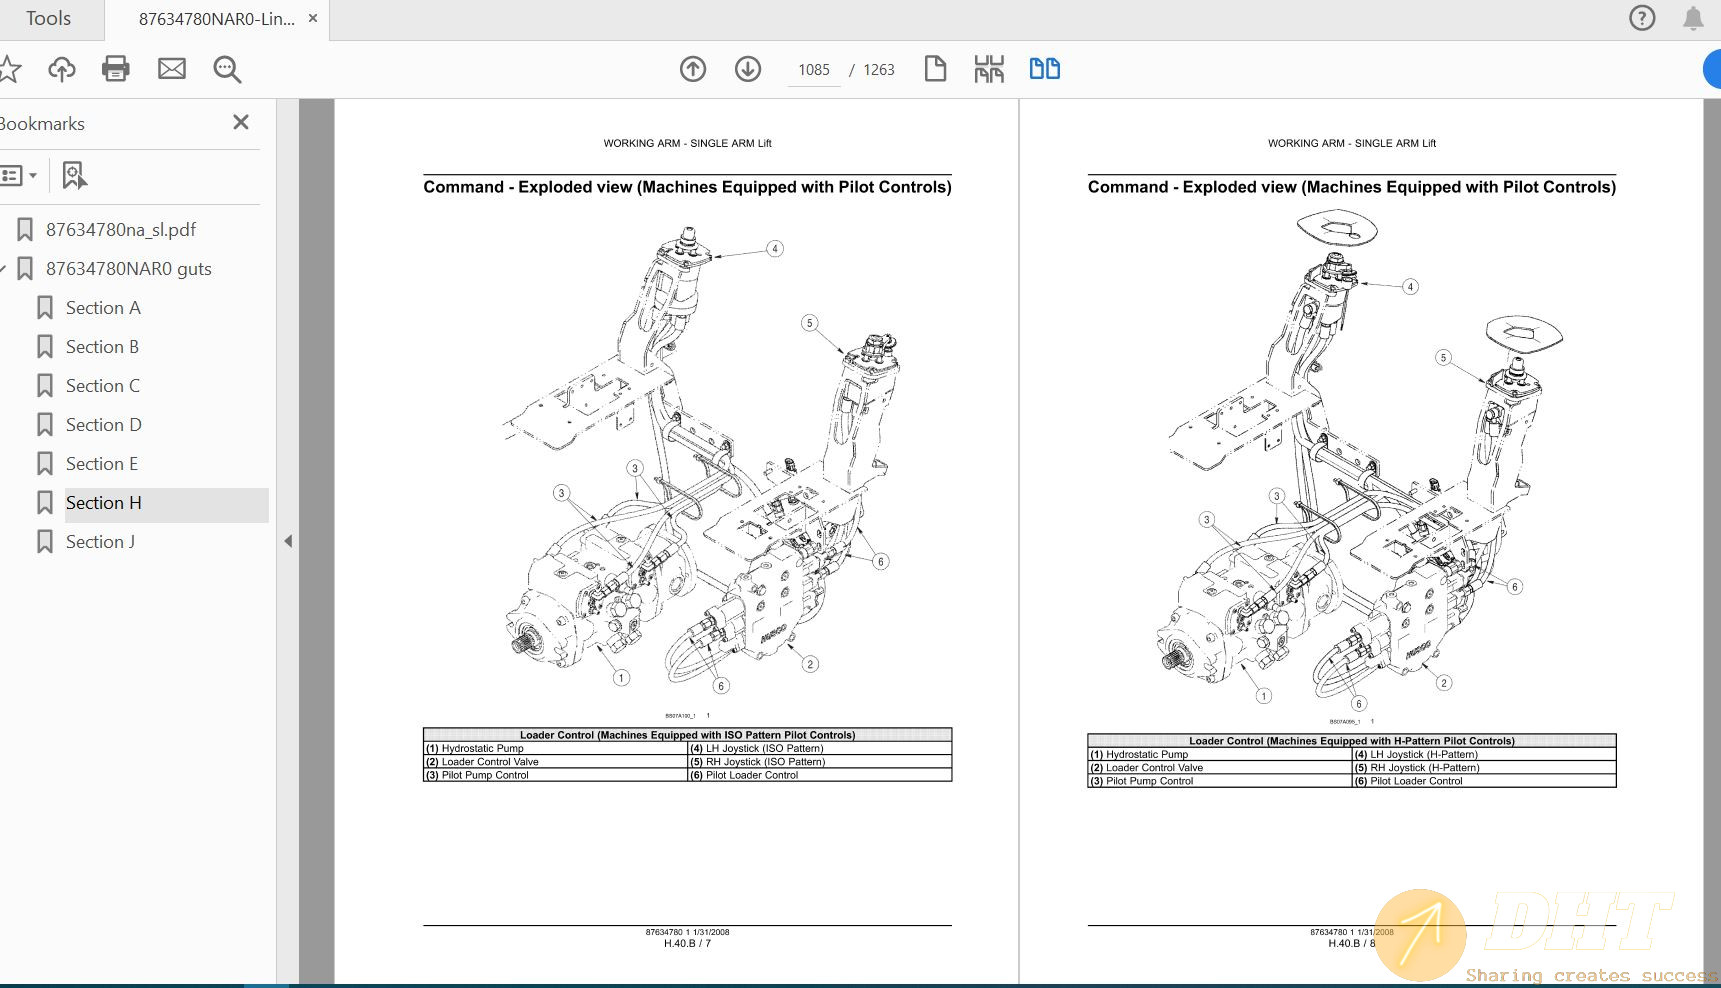Add document to favorites with star icon
Viewport: 1721px width, 988px height.
click(10, 69)
